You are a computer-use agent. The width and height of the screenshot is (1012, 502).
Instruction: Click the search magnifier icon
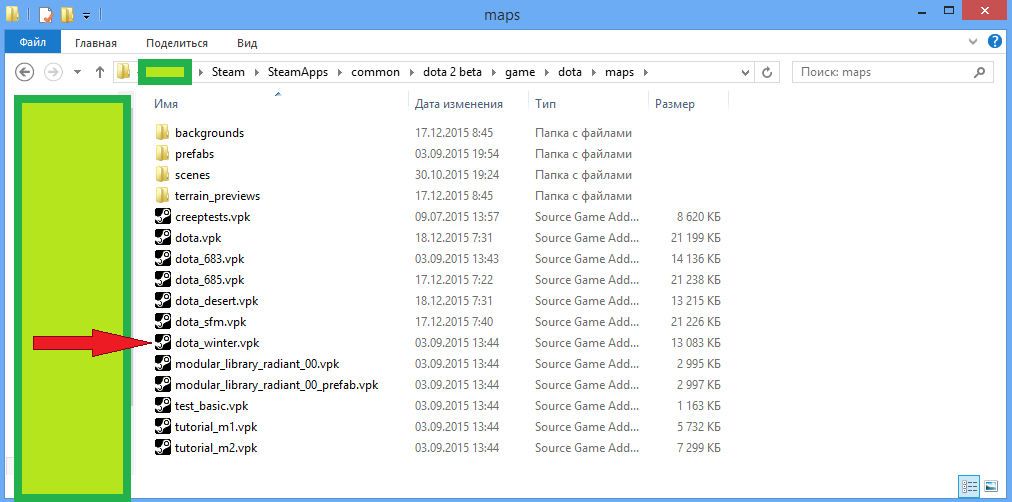click(x=979, y=72)
